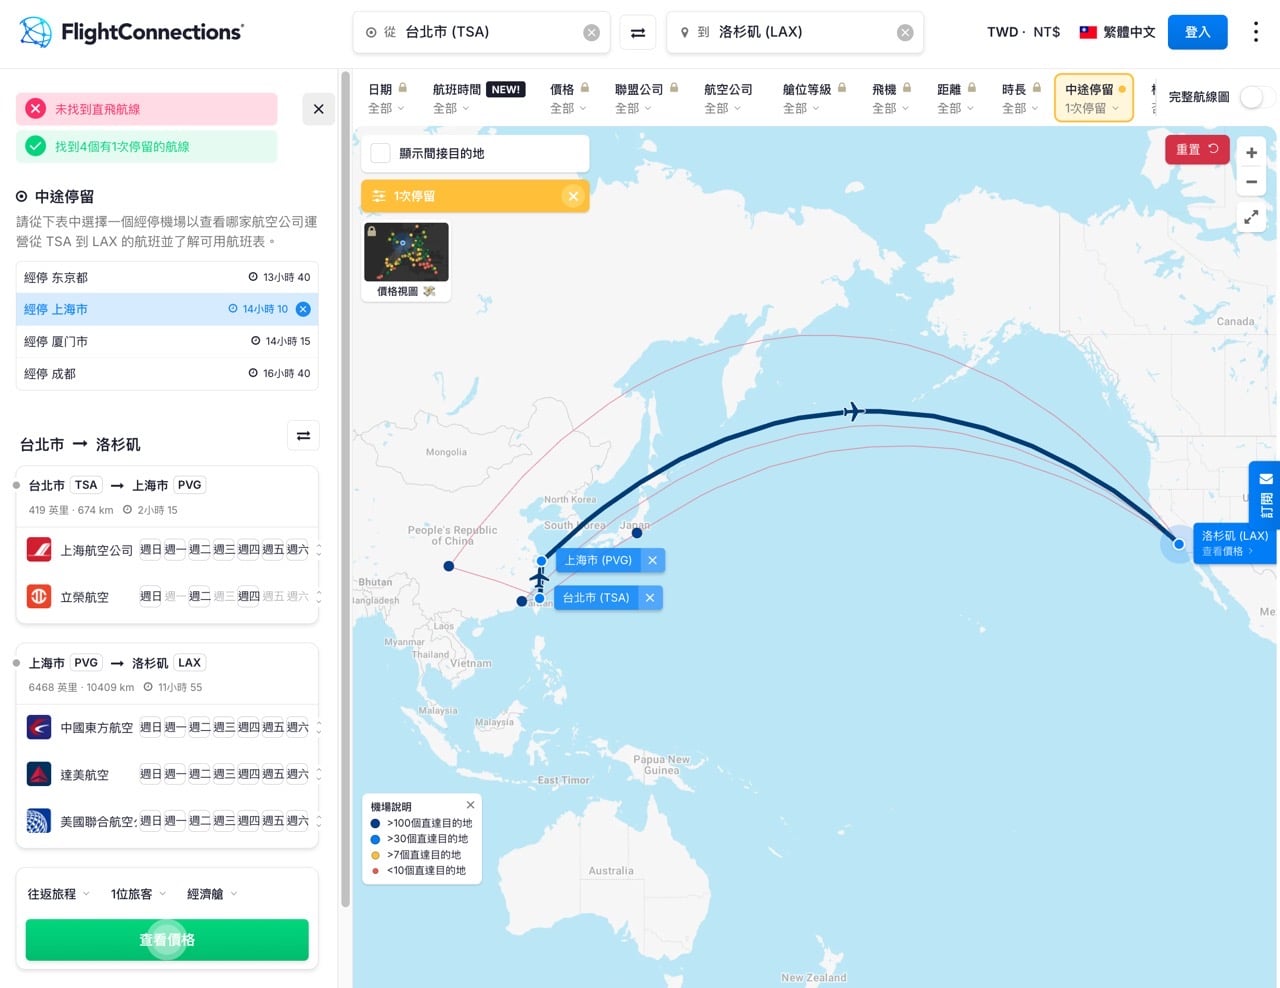The width and height of the screenshot is (1280, 988).
Task: Remove 上海市 (PVG) map label
Action: point(652,561)
